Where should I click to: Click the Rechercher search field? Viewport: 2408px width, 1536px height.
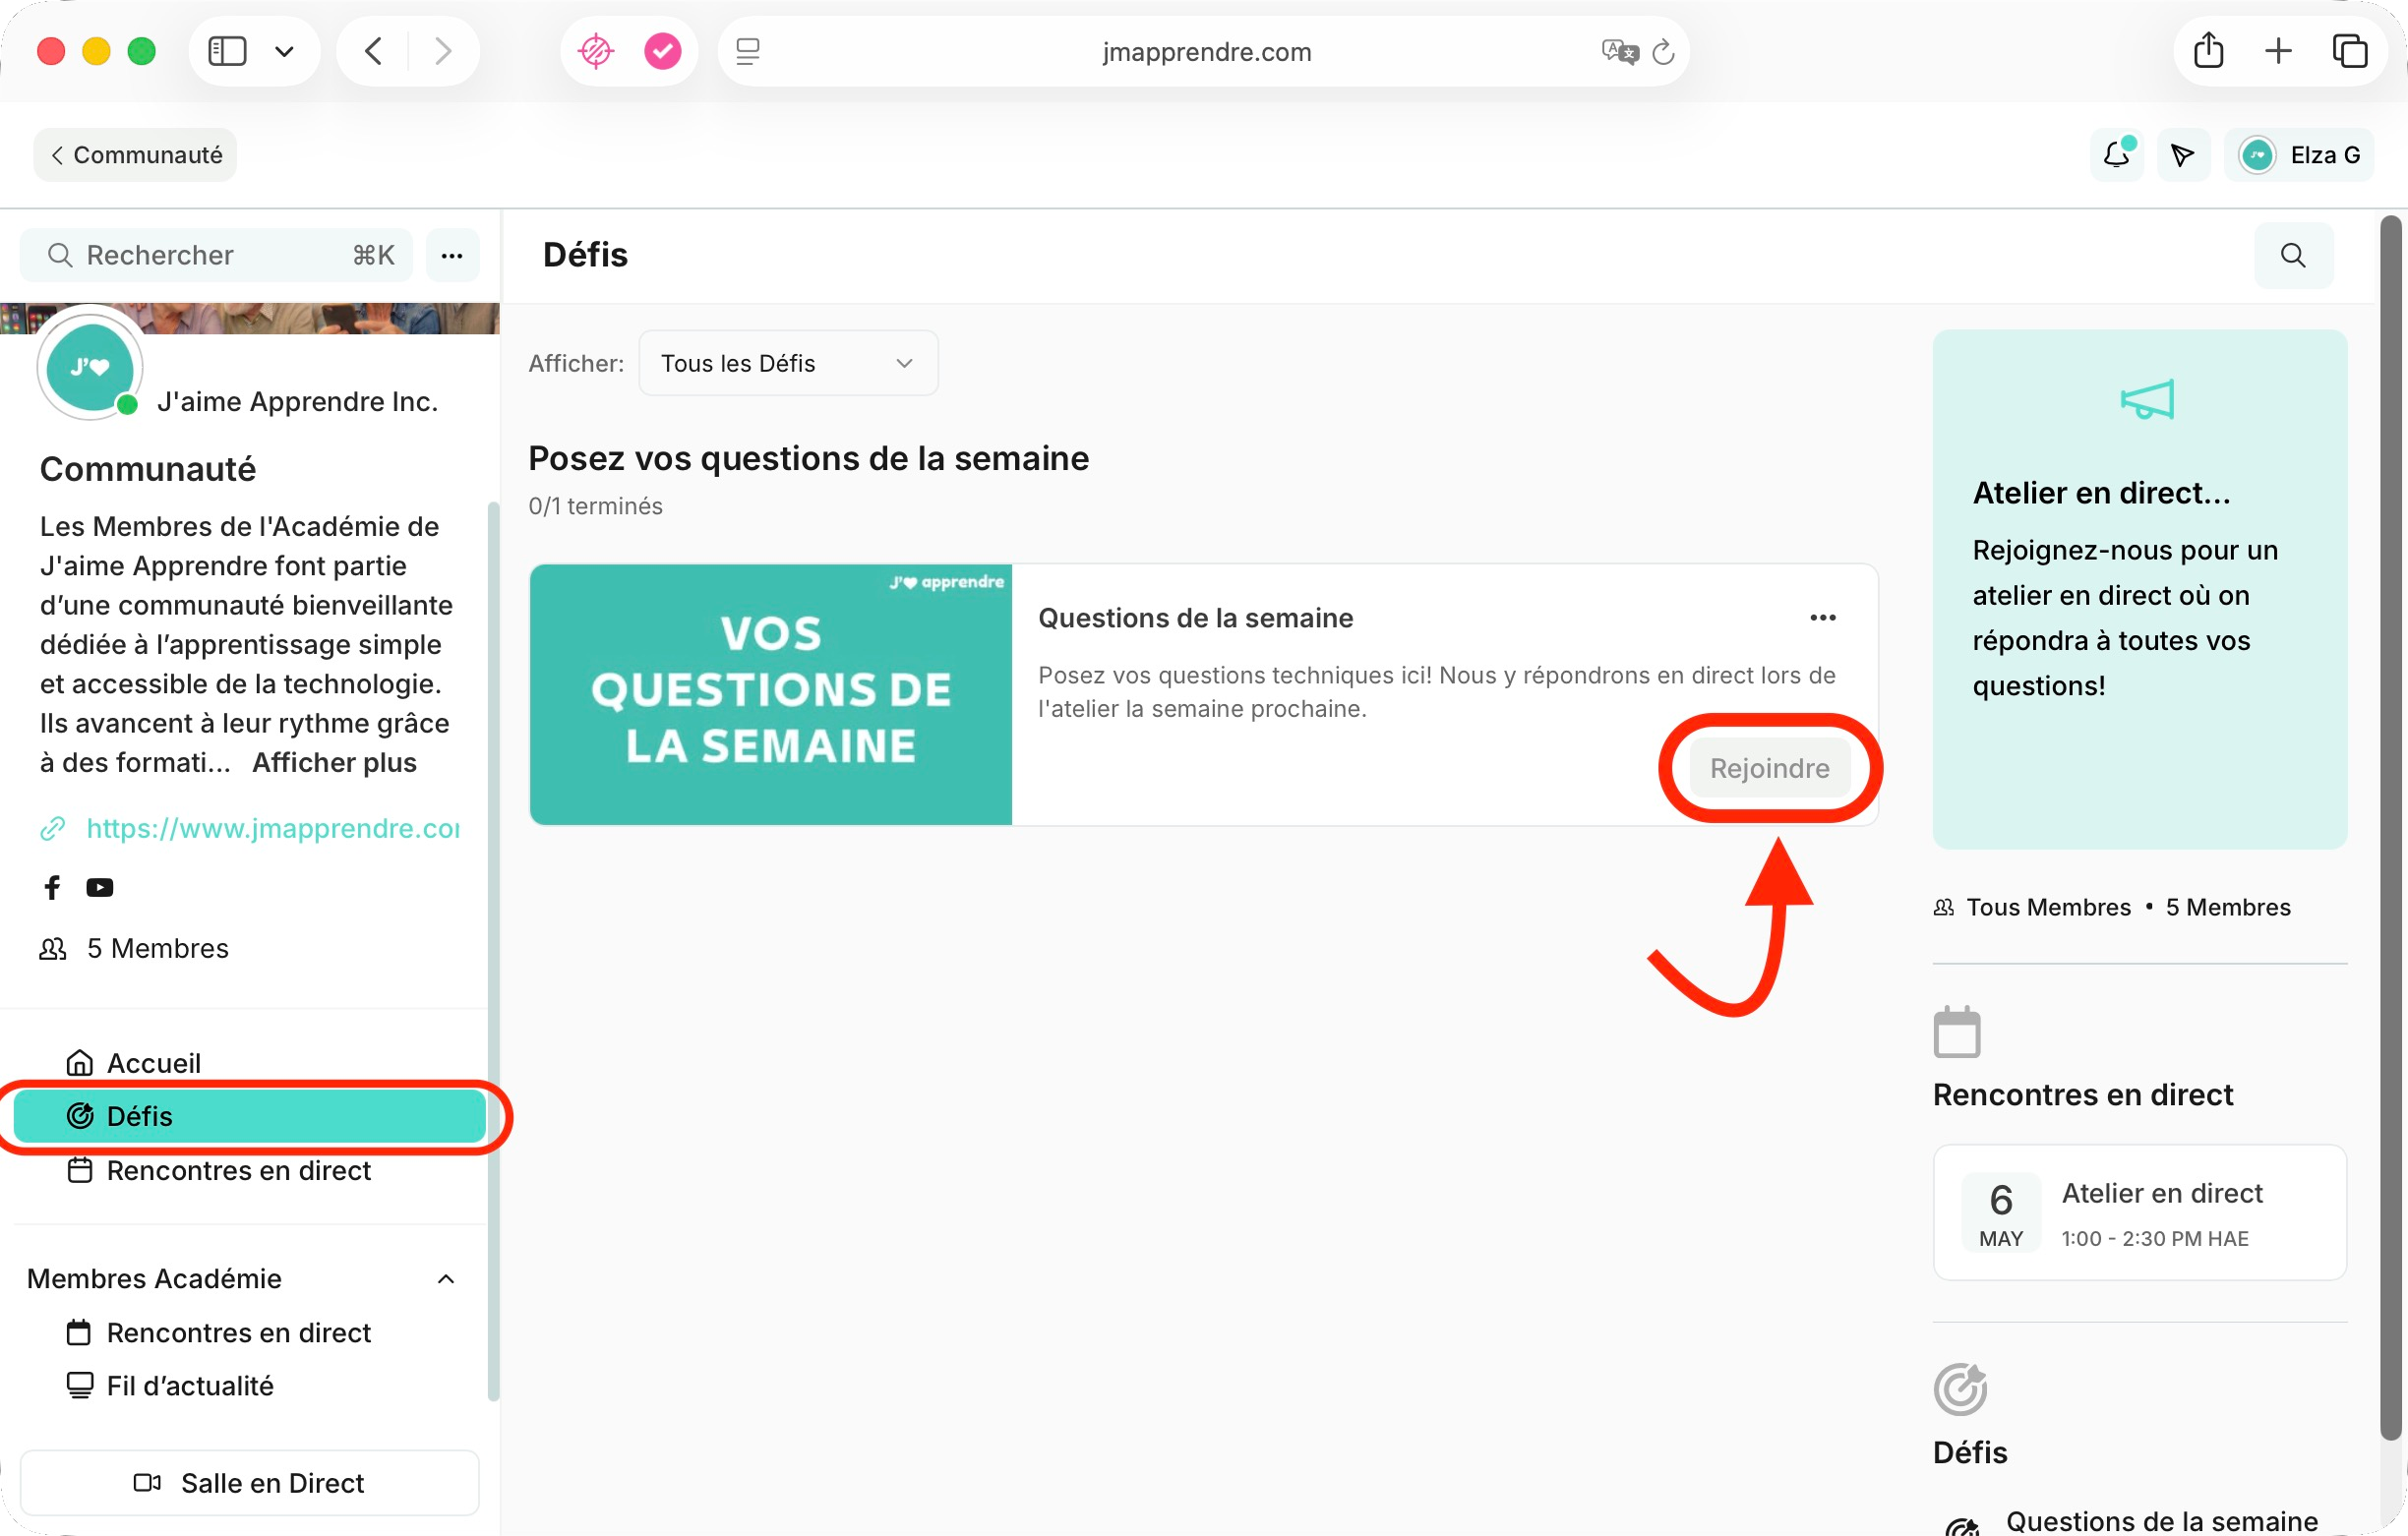216,255
